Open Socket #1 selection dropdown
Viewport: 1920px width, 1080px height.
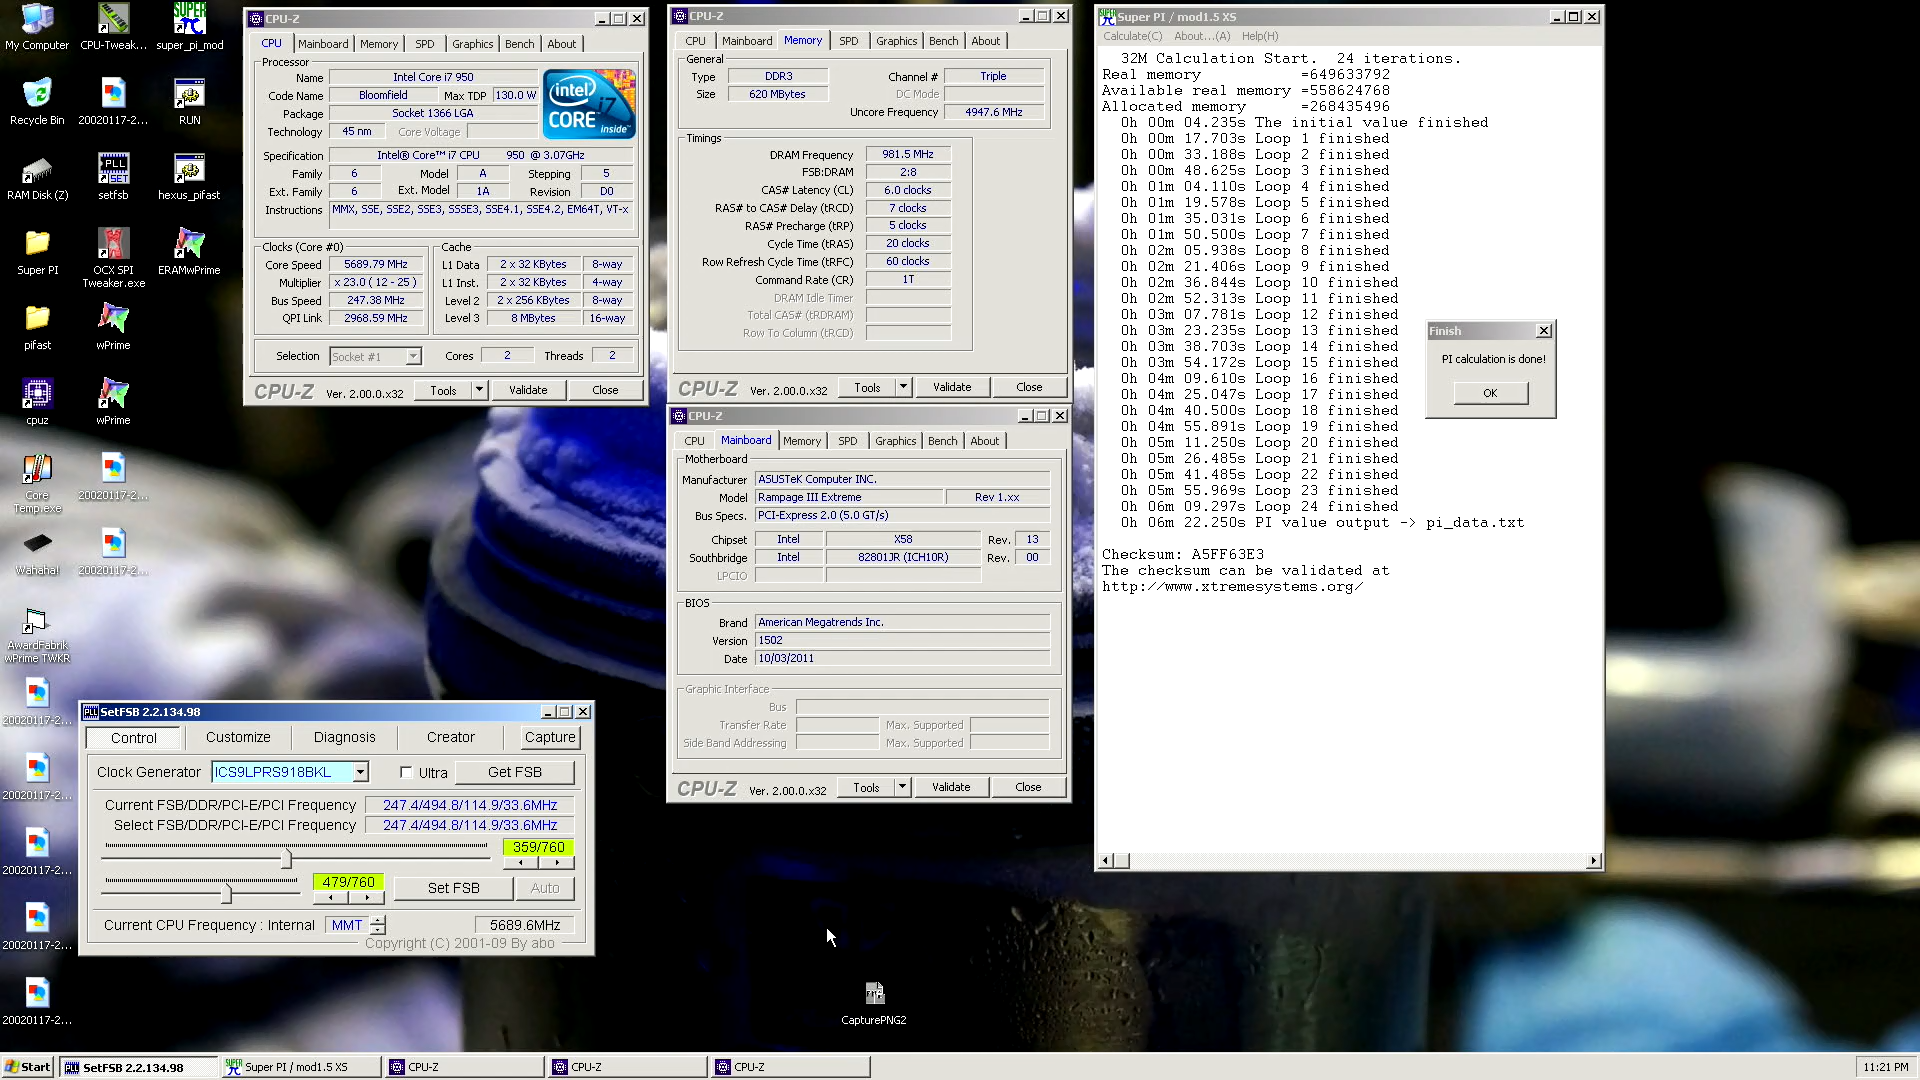[413, 357]
